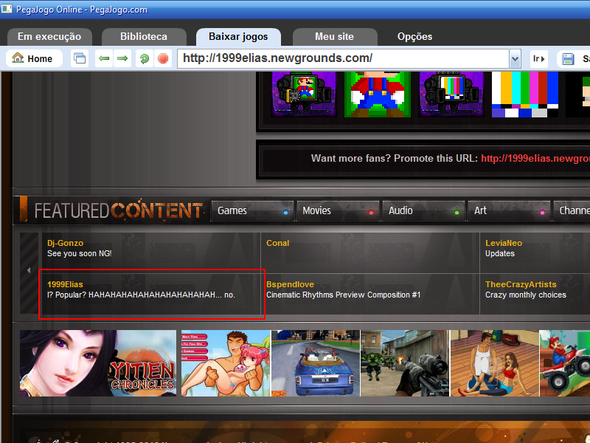Click the left arrow of the featured posts carousel

click(x=29, y=270)
